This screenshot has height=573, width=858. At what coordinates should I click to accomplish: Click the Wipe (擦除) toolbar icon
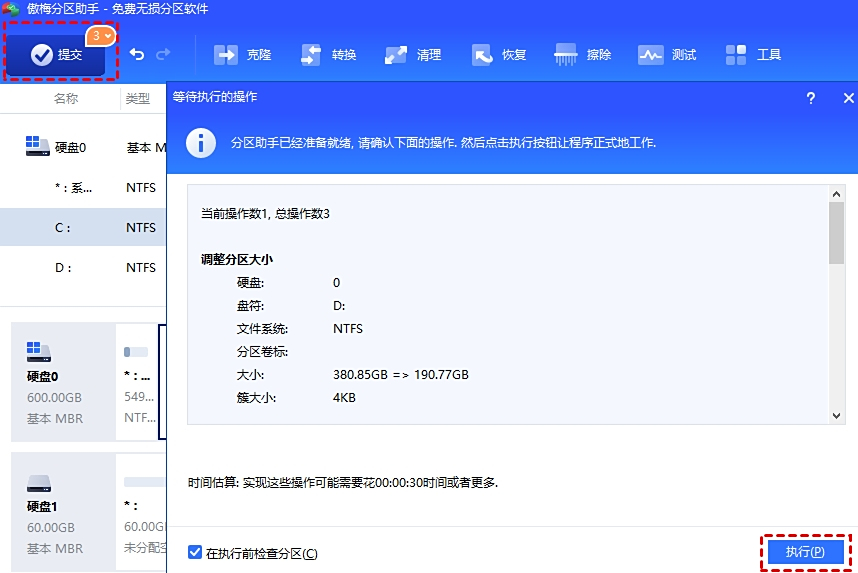point(566,55)
